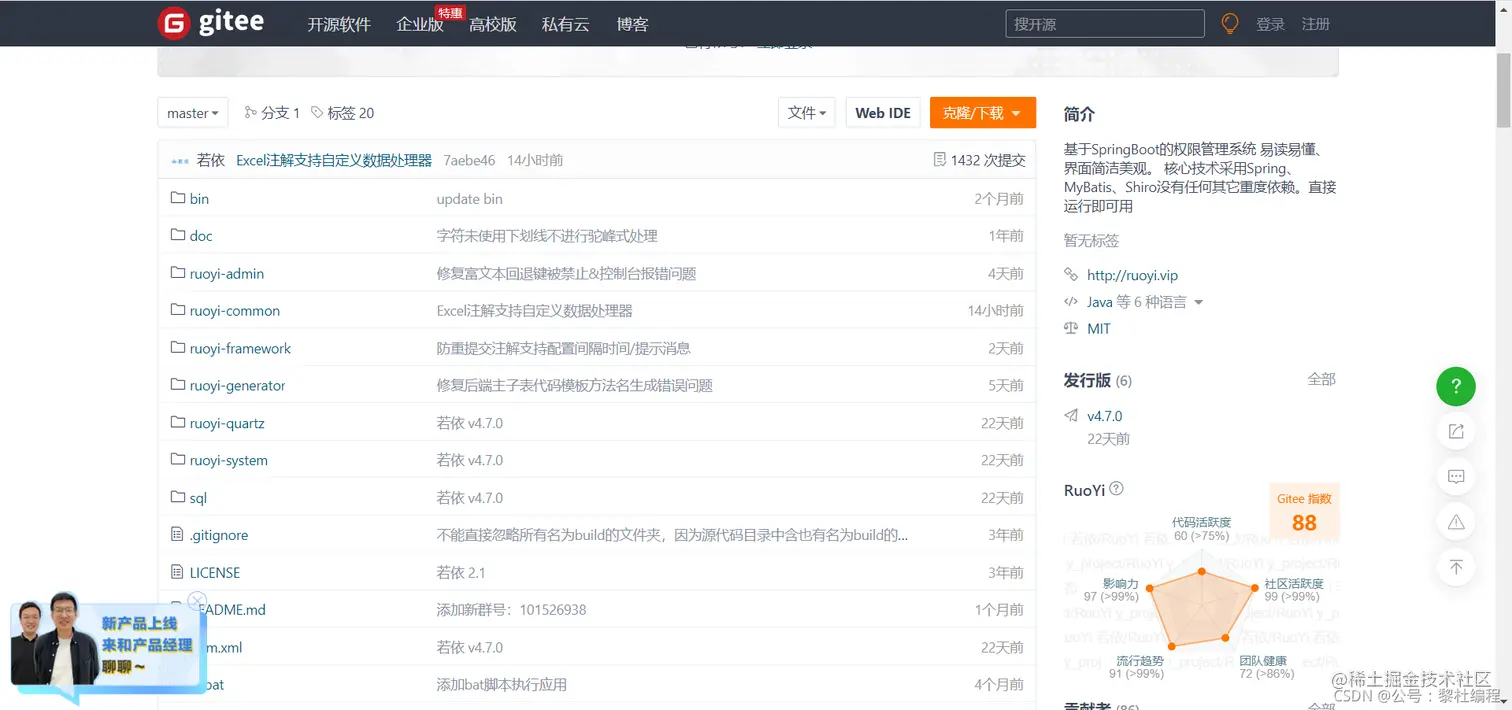Open commit '添加bat脚本执行应用'
Screen dimensions: 1512x710
(502, 684)
